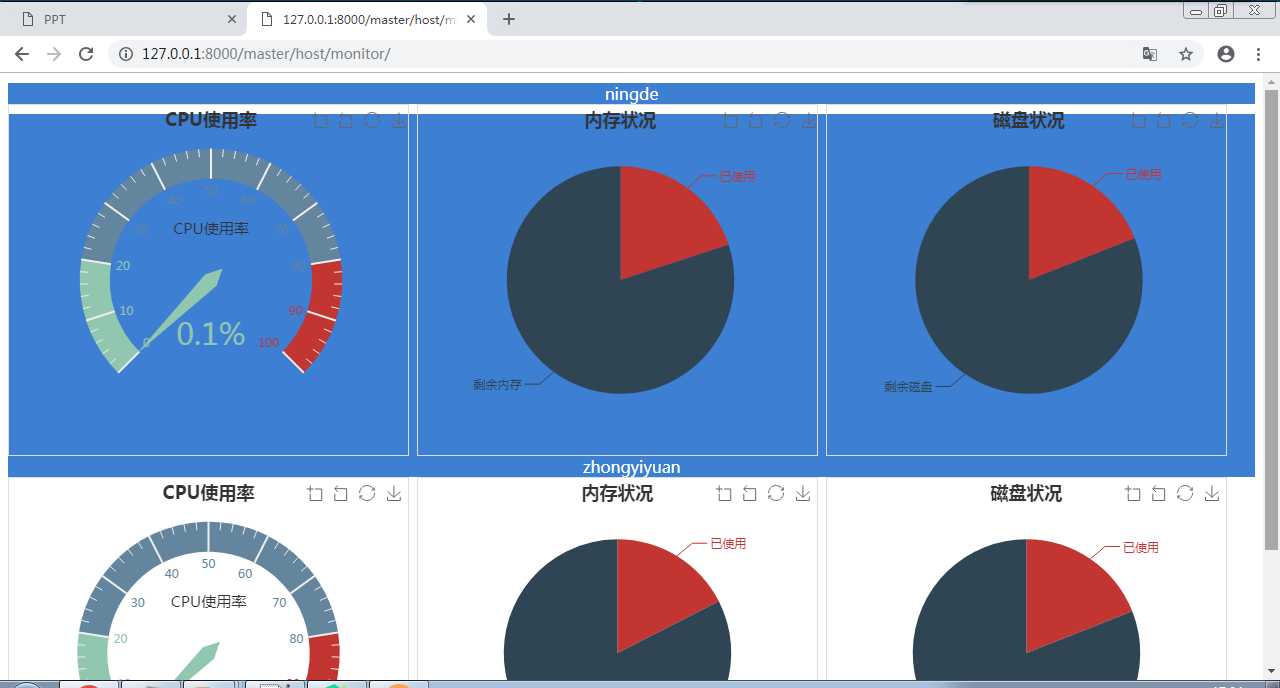
Task: Bookmark this page with the star icon
Action: pos(1186,54)
